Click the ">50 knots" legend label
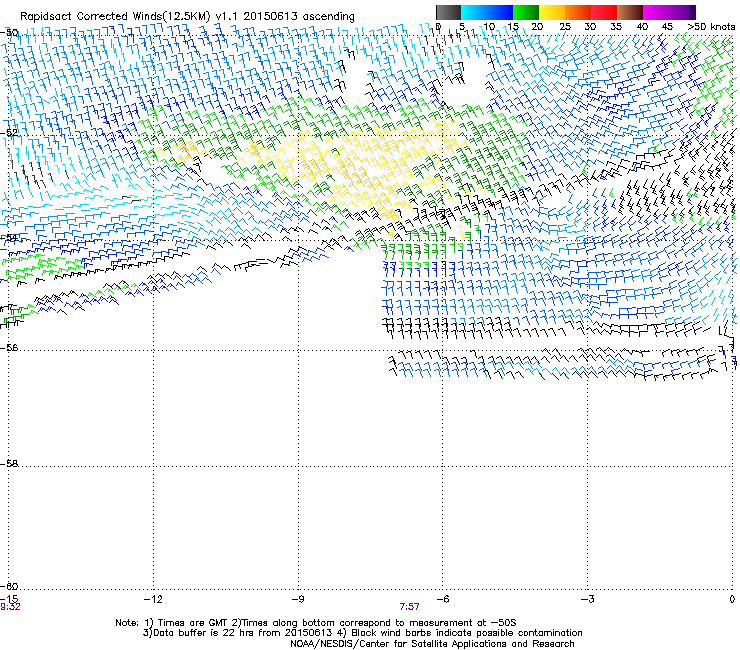The image size is (740, 650). click(711, 27)
